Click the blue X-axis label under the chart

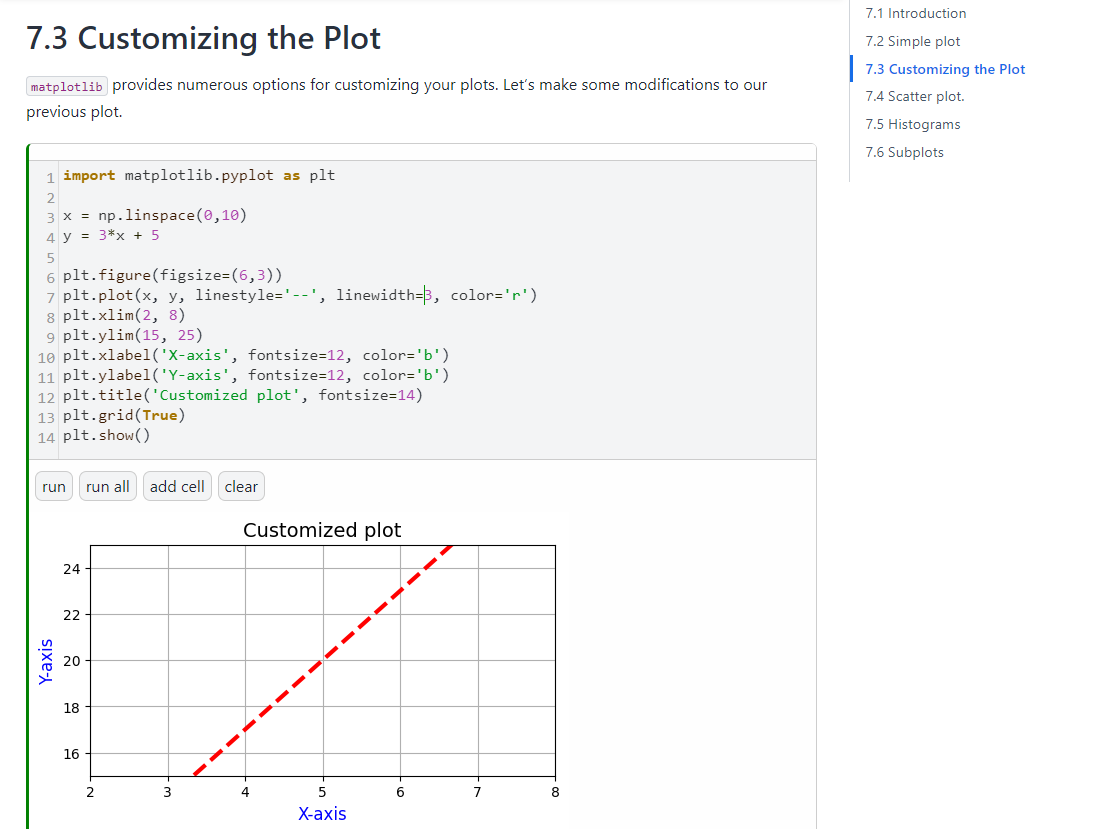point(322,814)
